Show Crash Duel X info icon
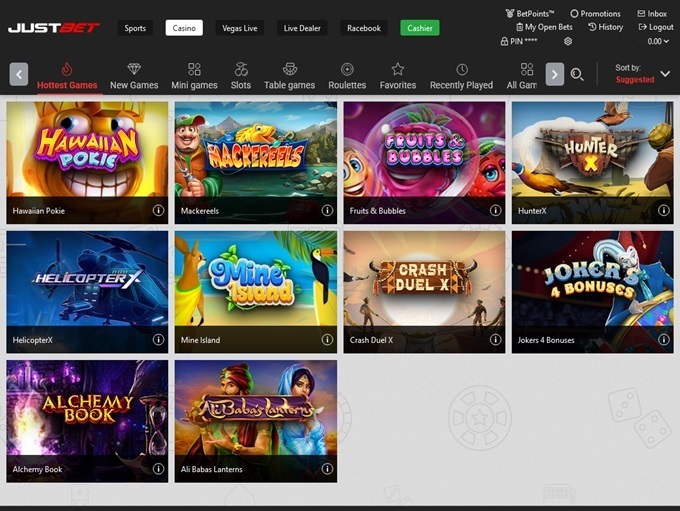This screenshot has height=511, width=680. (x=495, y=340)
